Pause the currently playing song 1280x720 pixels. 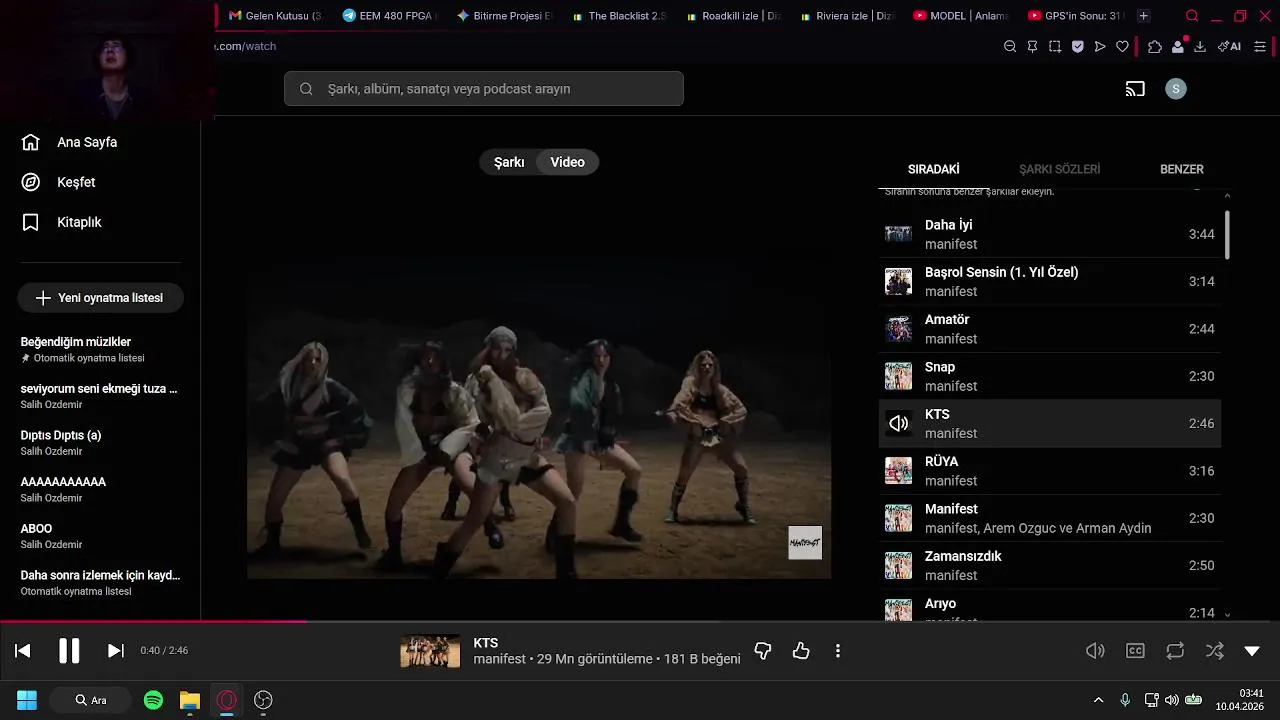tap(69, 651)
